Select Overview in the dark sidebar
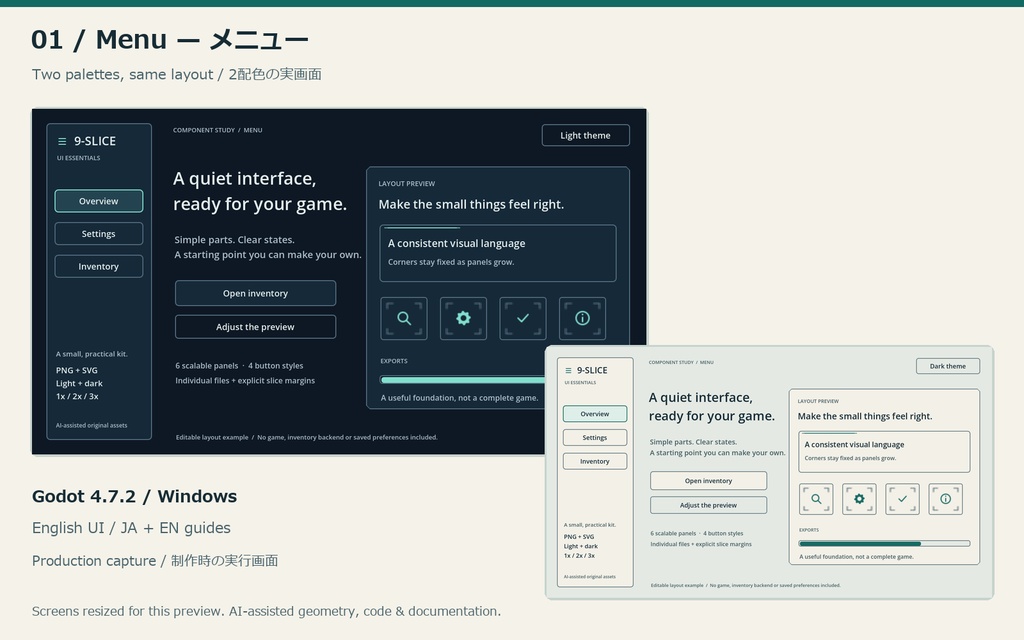The height and width of the screenshot is (640, 1024). click(99, 201)
